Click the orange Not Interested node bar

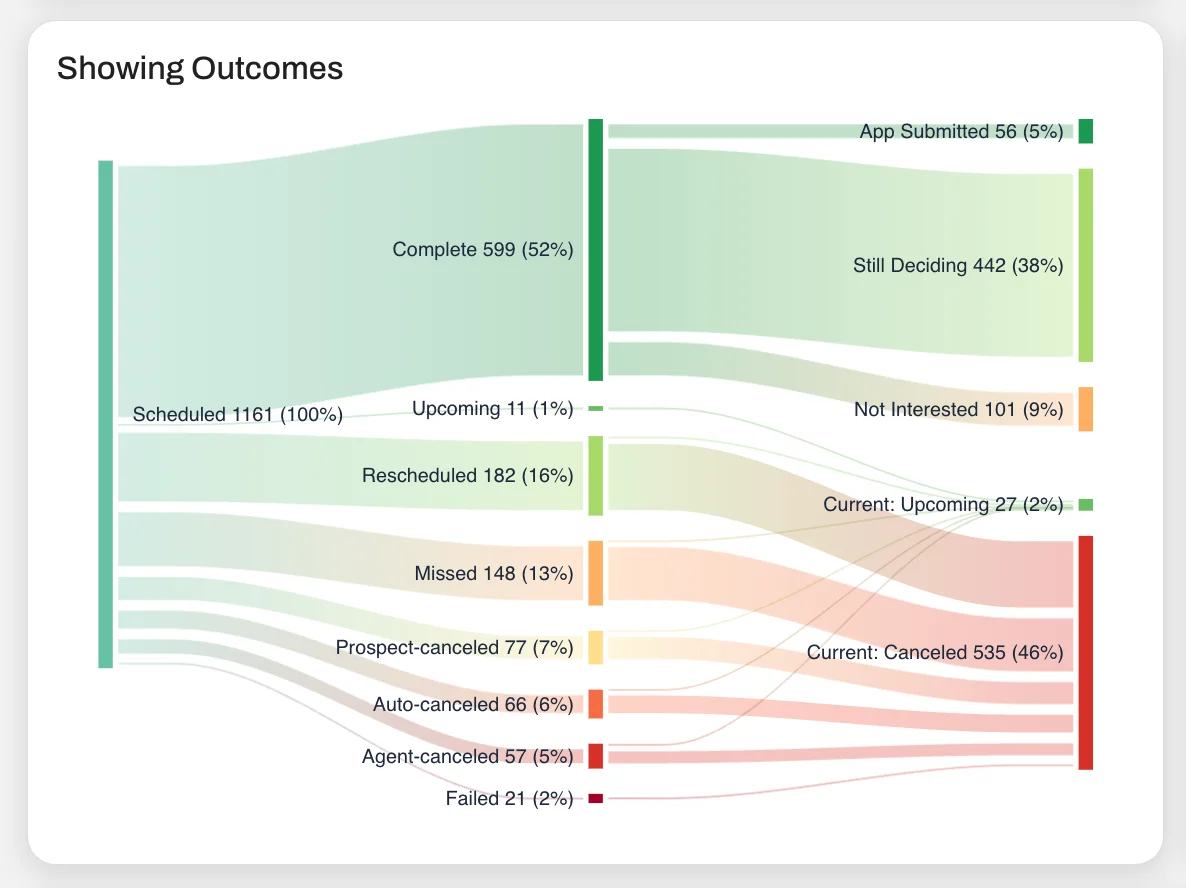pos(1085,409)
